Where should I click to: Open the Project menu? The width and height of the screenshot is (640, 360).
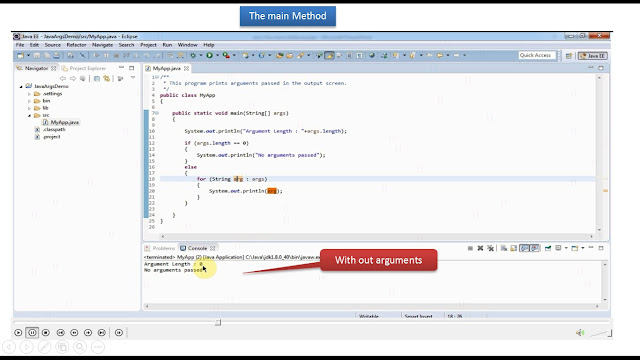148,45
